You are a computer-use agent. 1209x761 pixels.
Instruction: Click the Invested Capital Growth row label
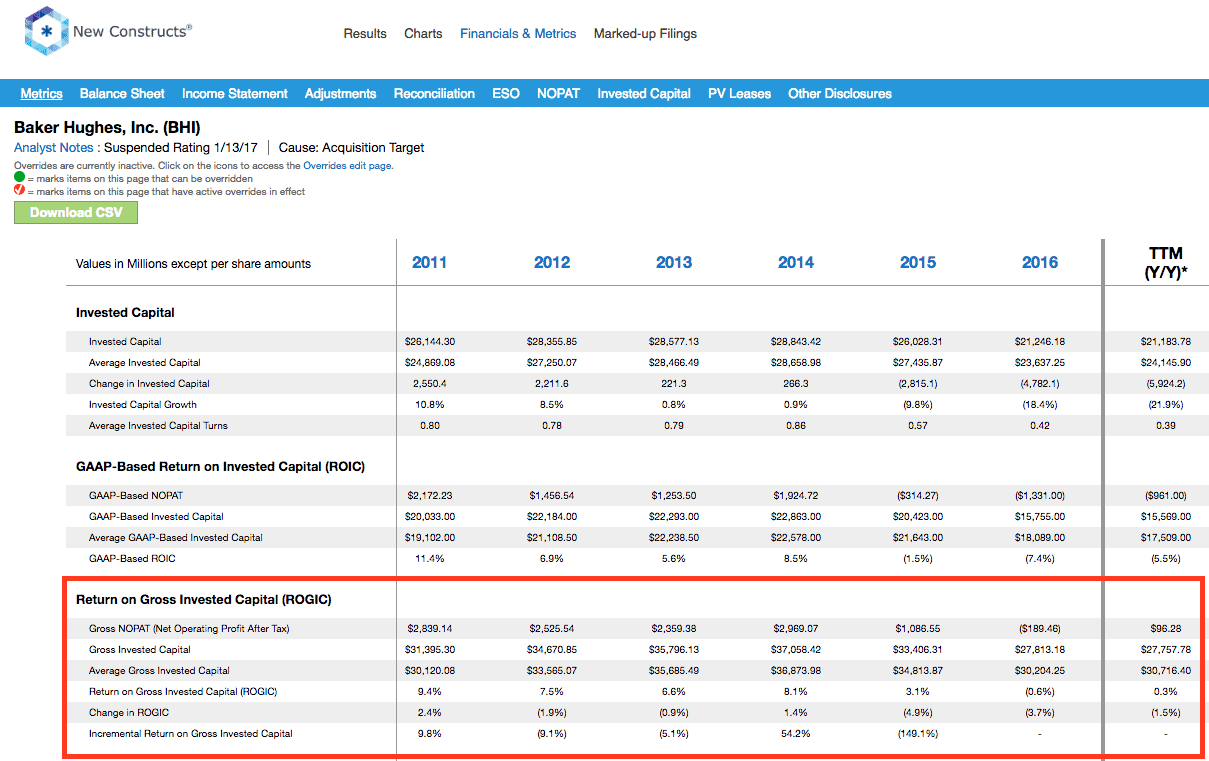pos(143,405)
